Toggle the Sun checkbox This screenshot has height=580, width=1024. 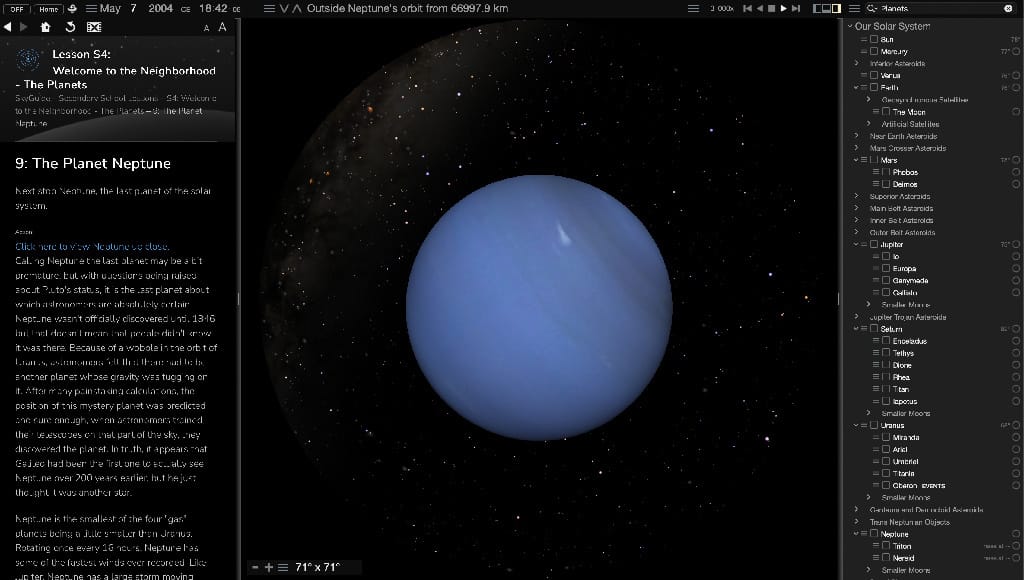pos(874,39)
